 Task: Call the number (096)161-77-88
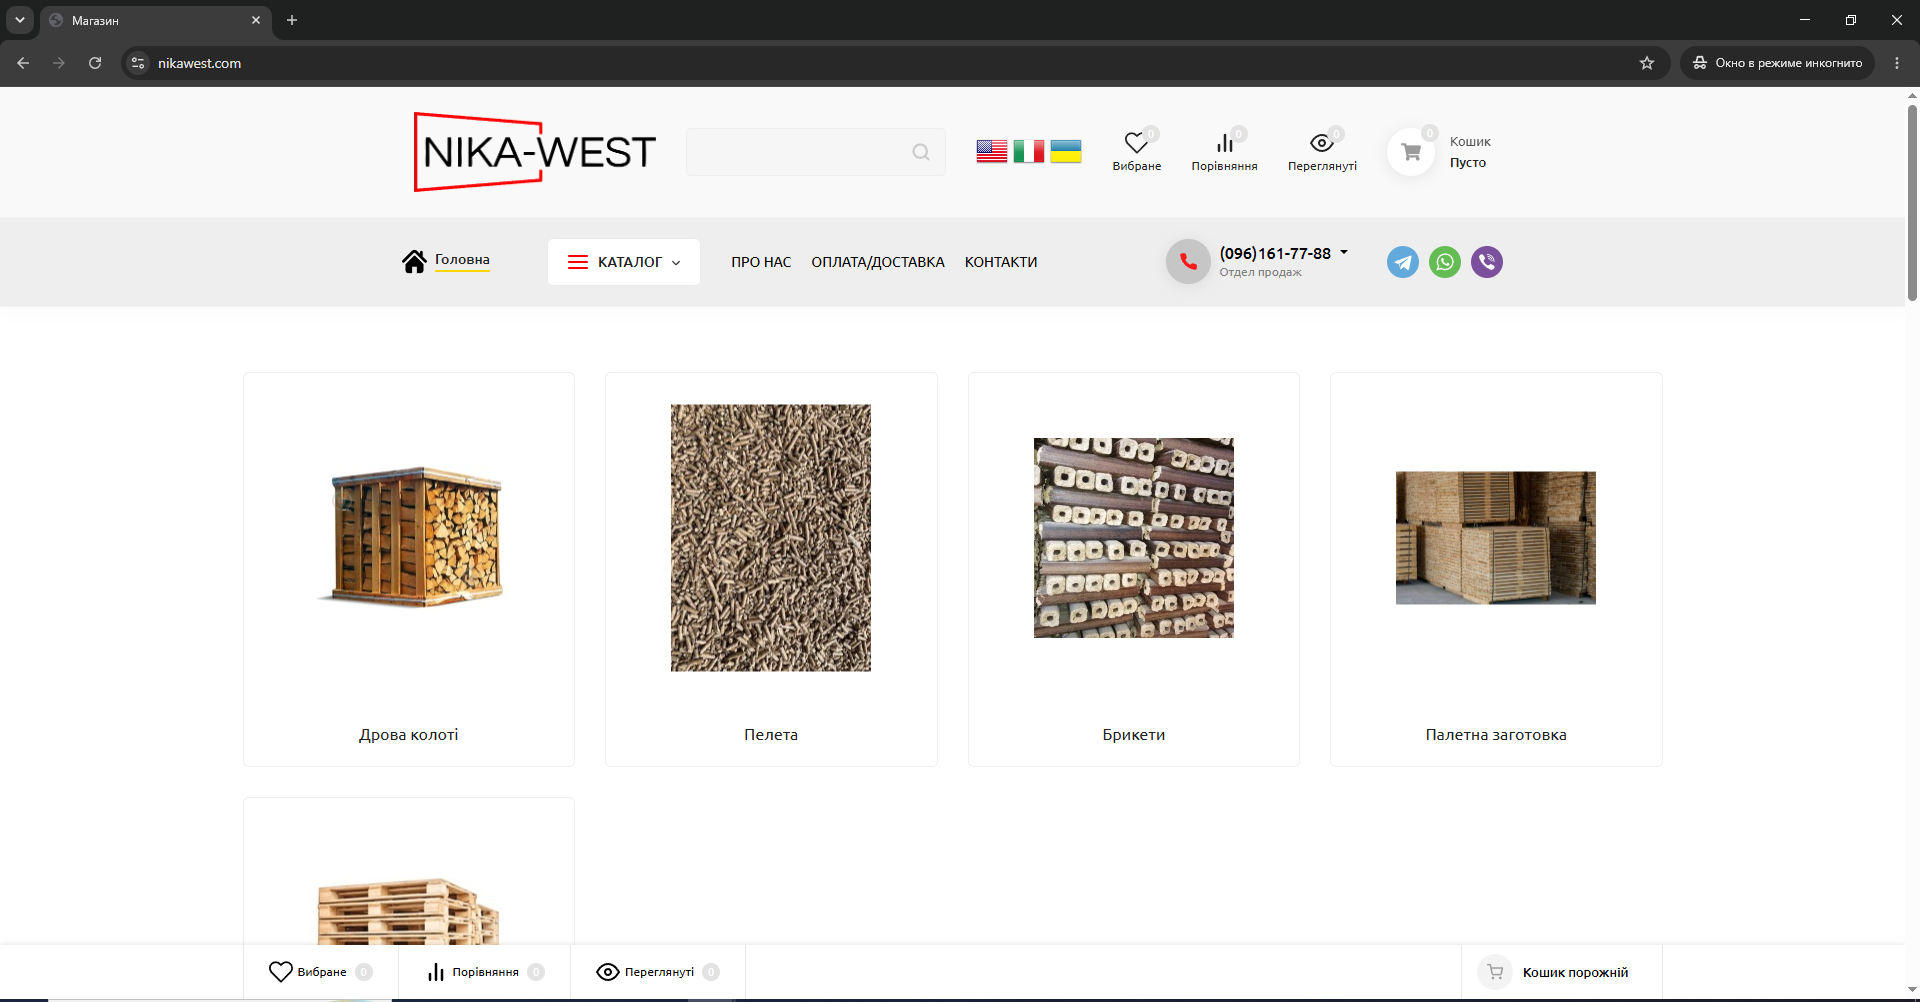[x=1275, y=254]
